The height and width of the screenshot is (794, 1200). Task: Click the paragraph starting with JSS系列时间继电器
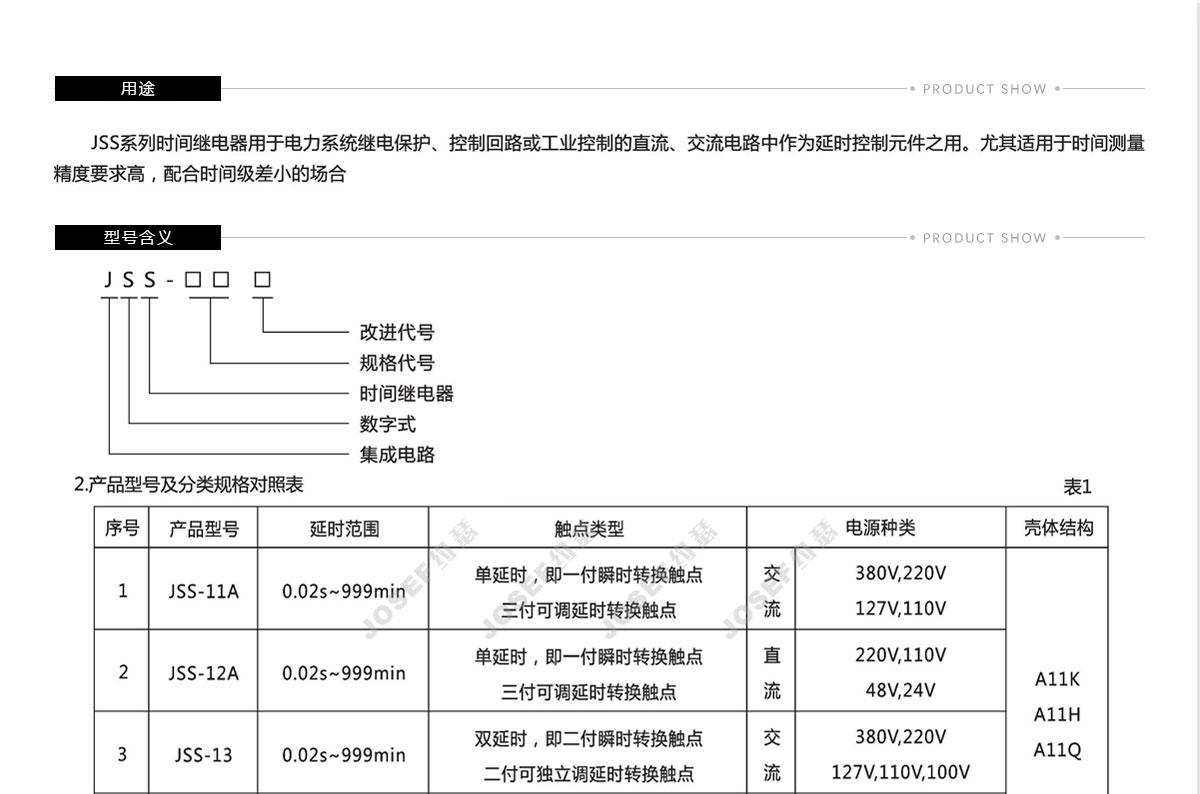click(x=600, y=158)
